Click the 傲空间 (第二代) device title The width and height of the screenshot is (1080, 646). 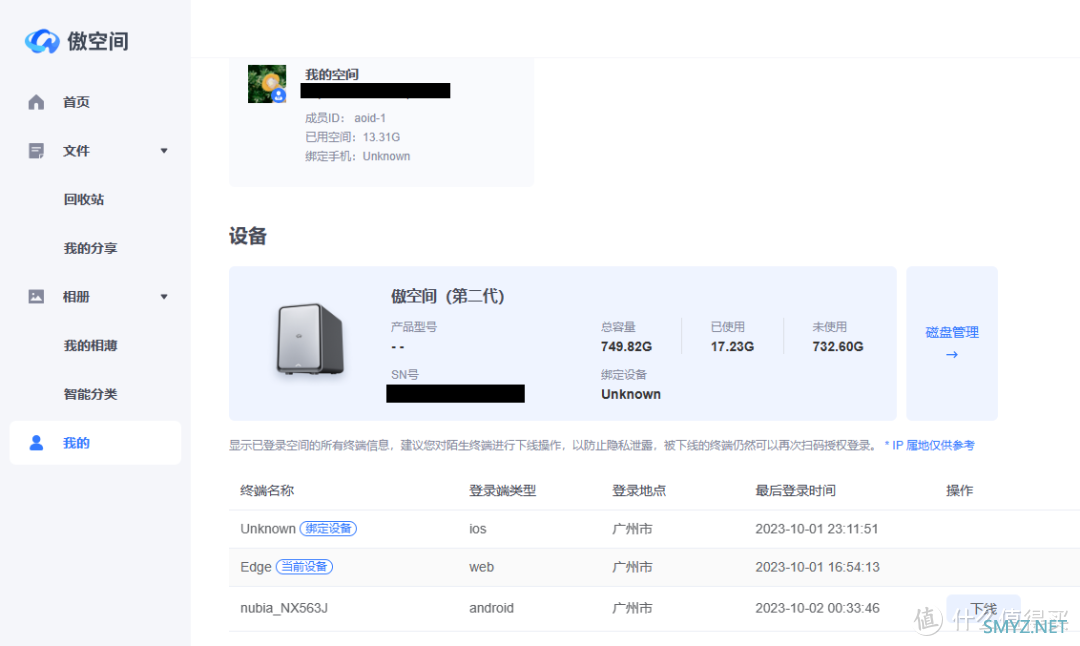point(448,296)
